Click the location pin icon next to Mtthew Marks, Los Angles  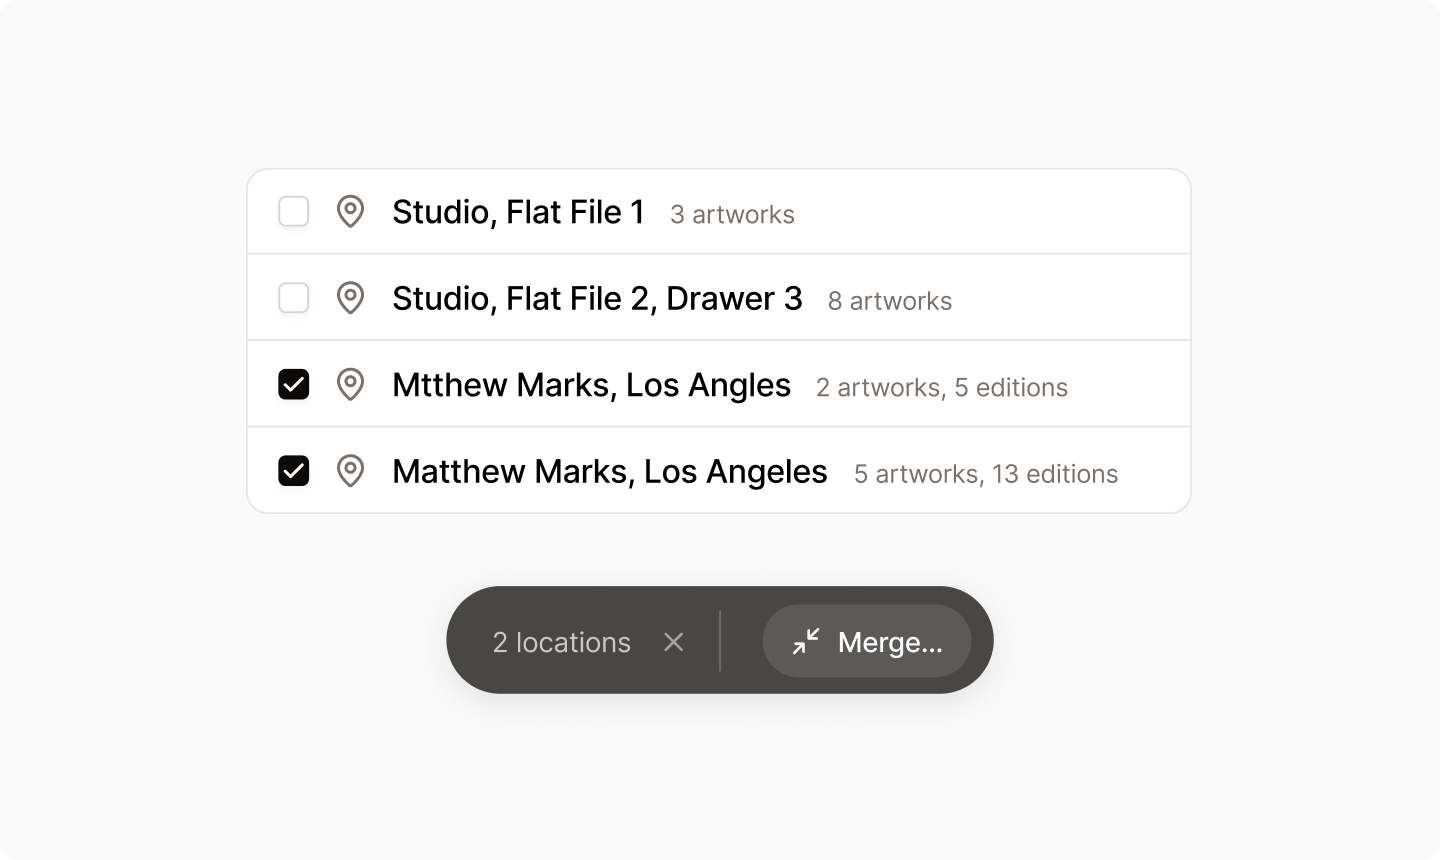(351, 385)
